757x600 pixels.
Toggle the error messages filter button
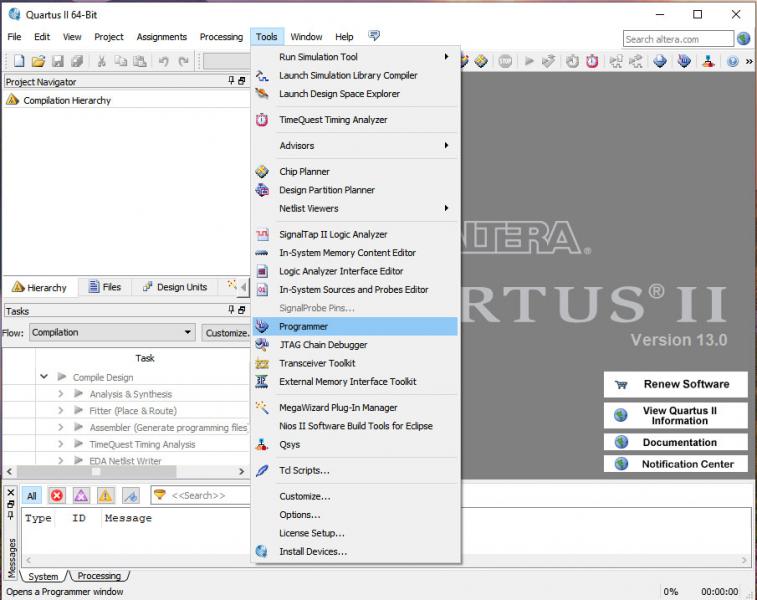click(x=57, y=496)
